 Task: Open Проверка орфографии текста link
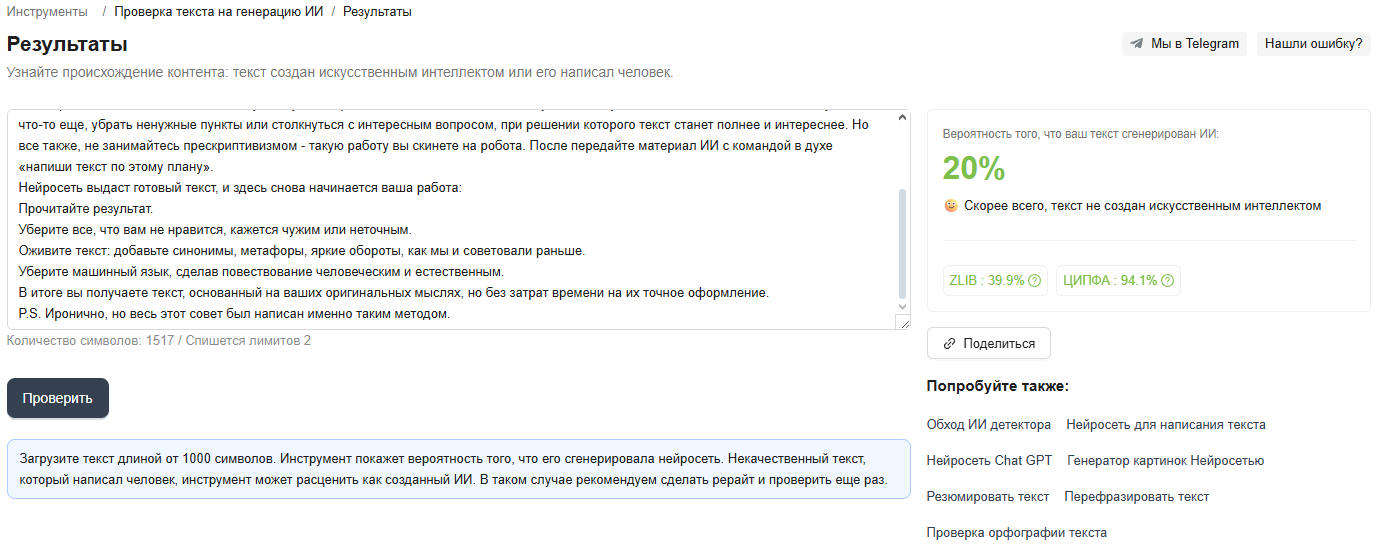[1016, 533]
